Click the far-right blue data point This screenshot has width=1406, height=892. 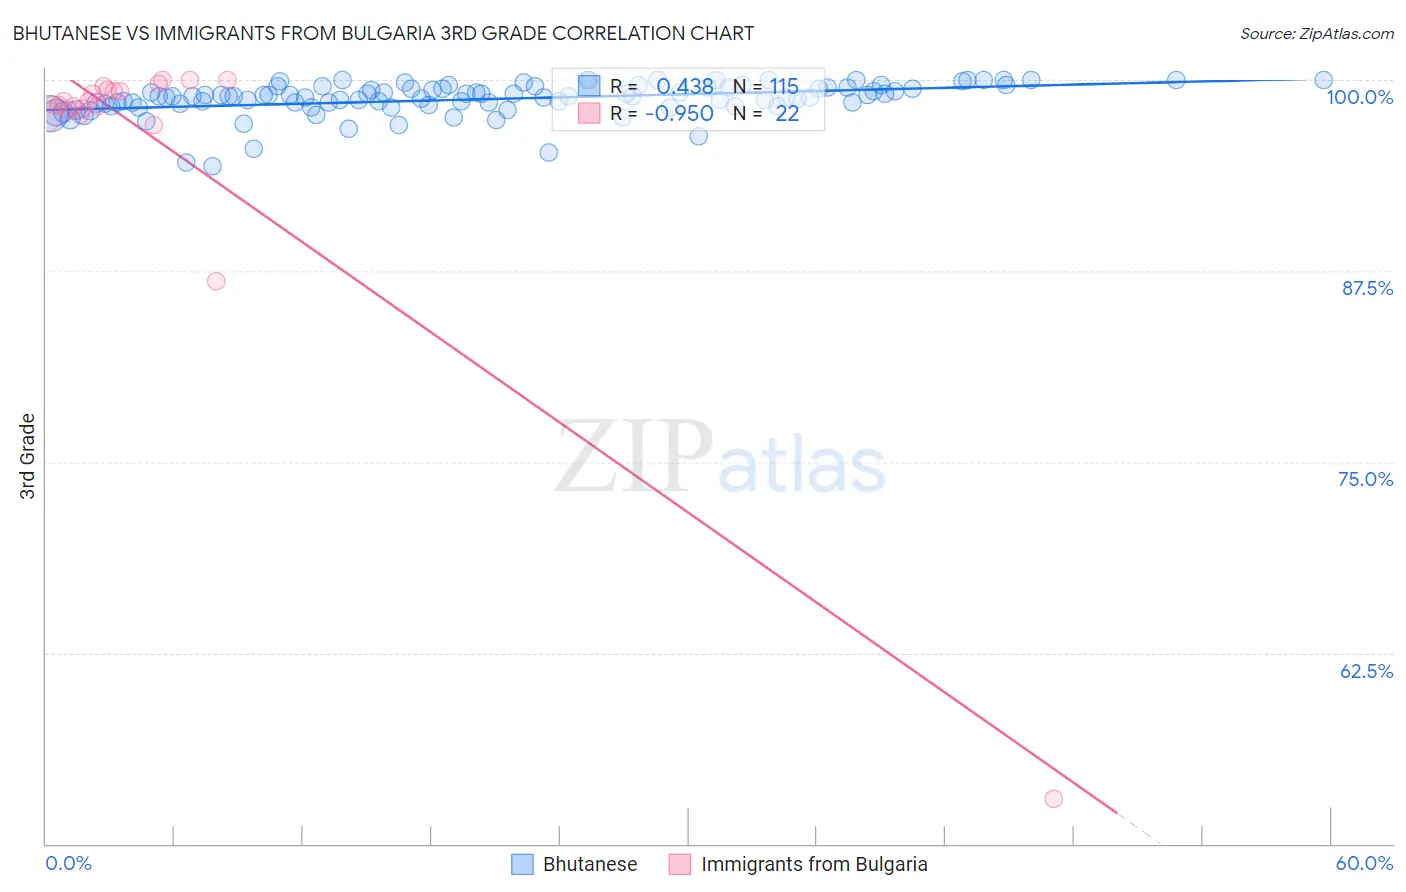click(x=1323, y=80)
